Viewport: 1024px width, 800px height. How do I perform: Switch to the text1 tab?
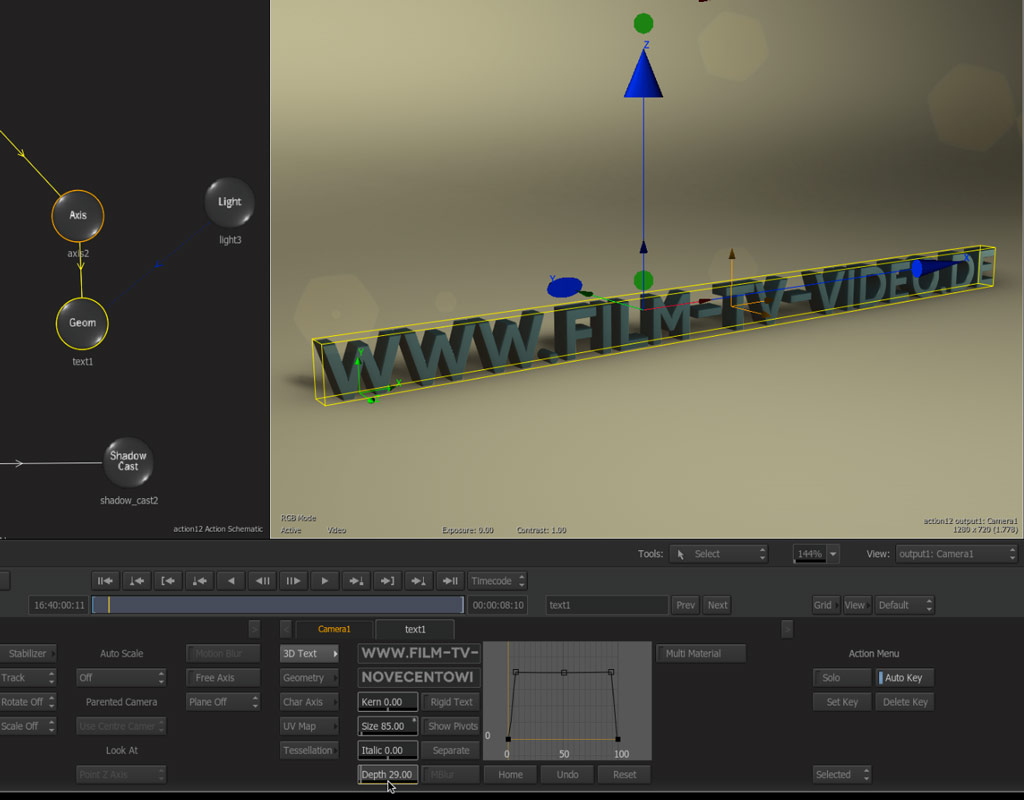tap(415, 629)
